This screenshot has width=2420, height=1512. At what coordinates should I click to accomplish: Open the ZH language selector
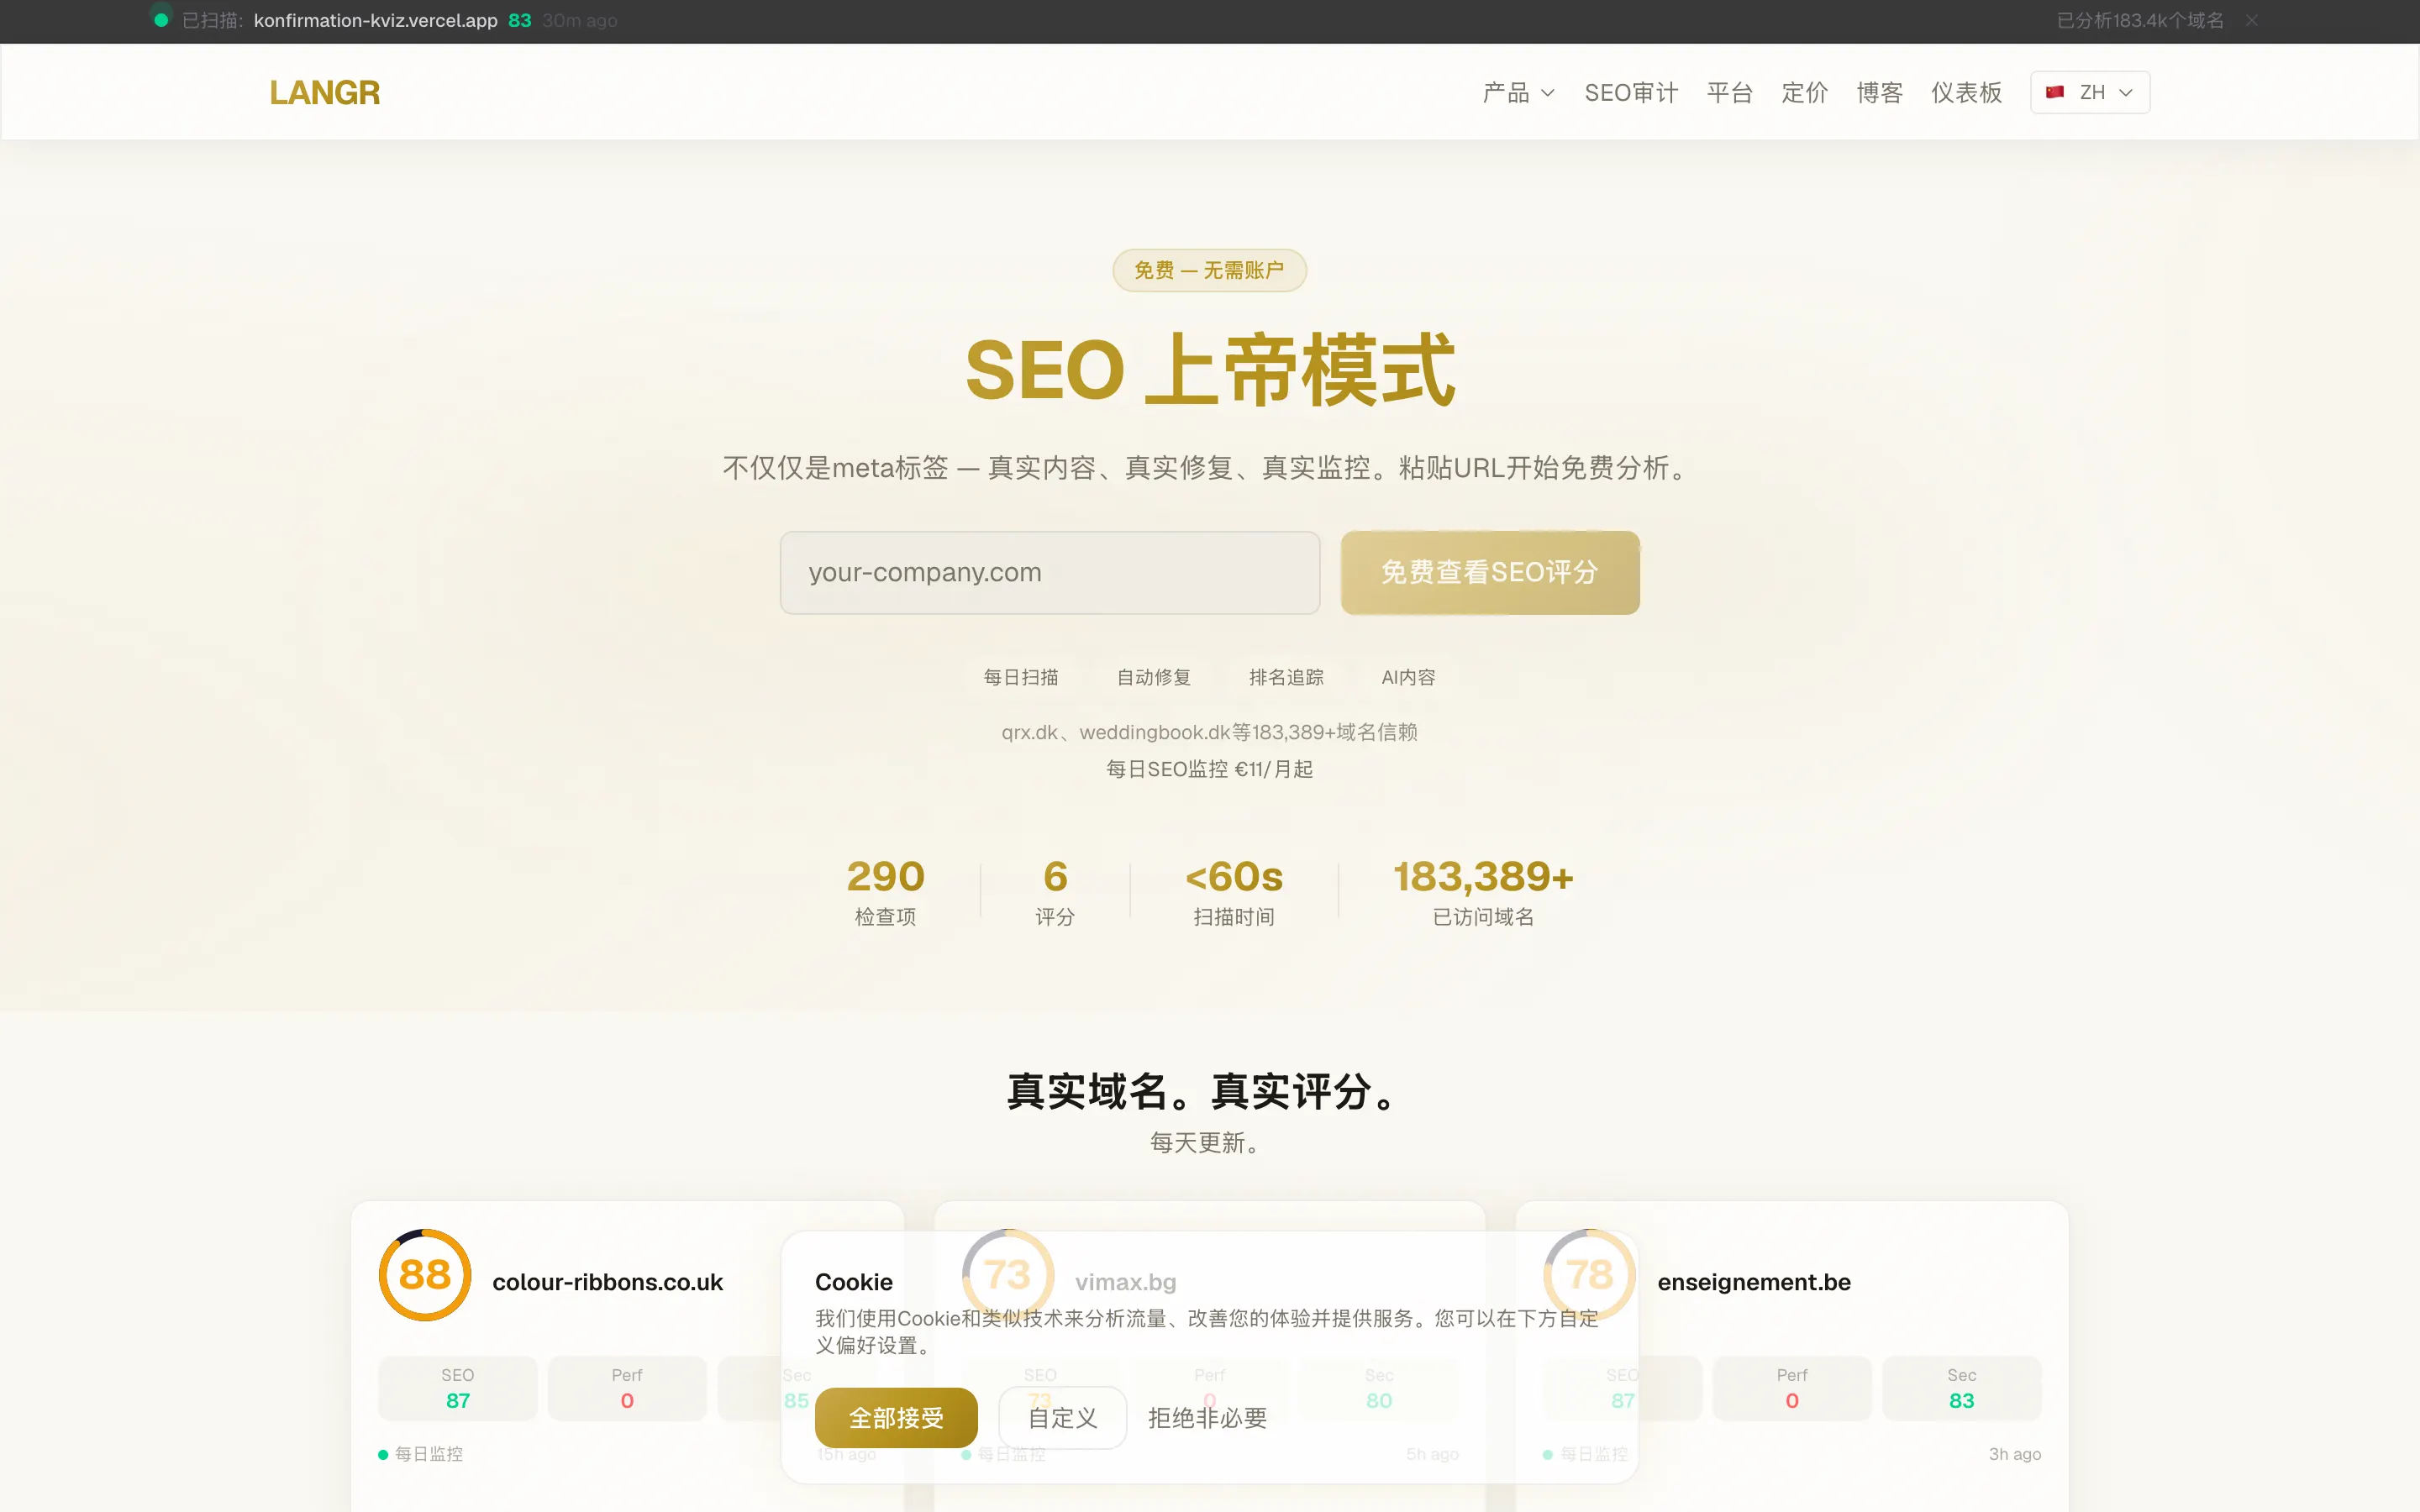pyautogui.click(x=2090, y=92)
